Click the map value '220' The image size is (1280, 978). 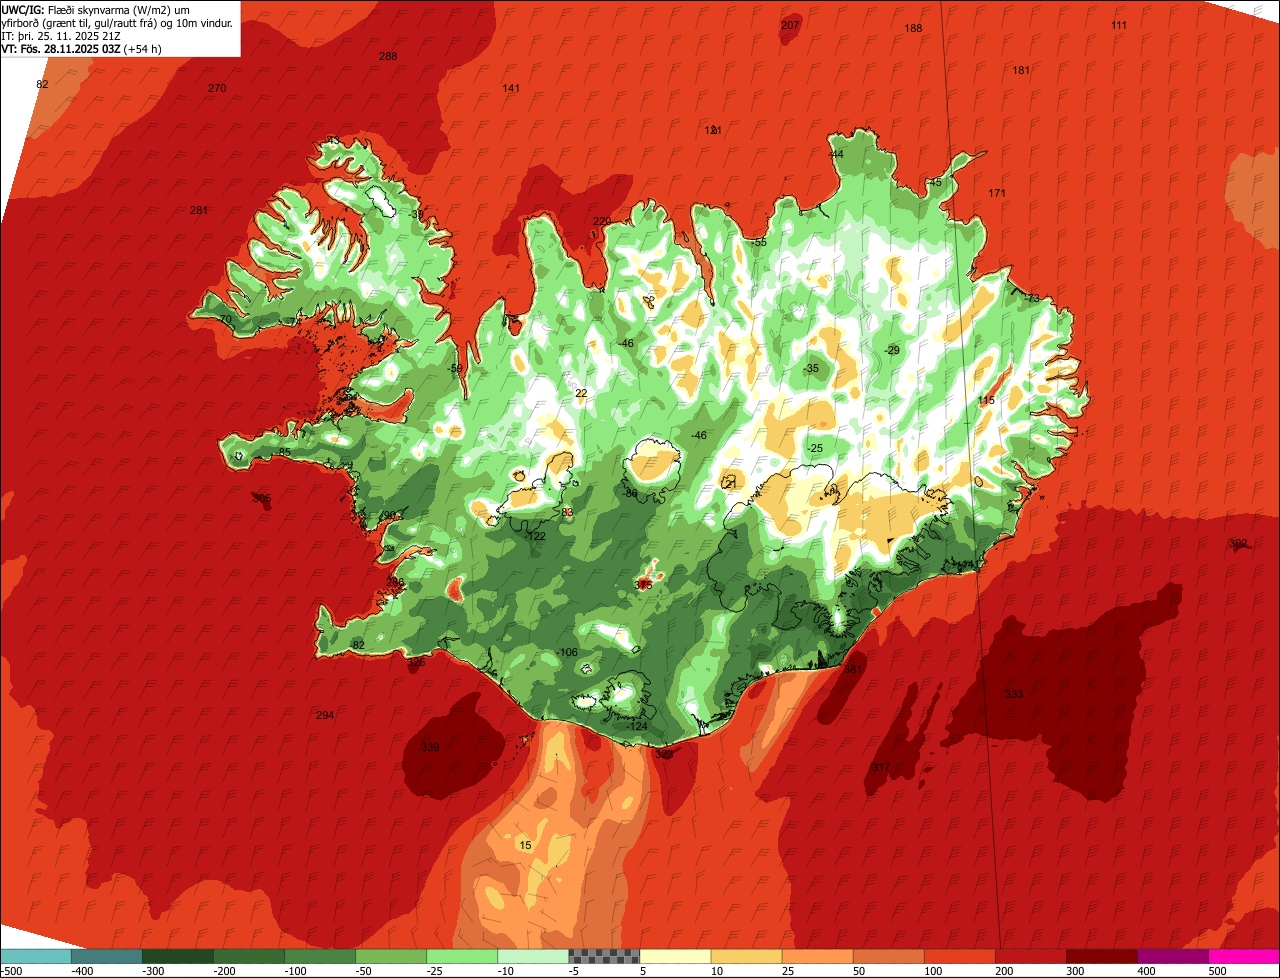point(602,221)
